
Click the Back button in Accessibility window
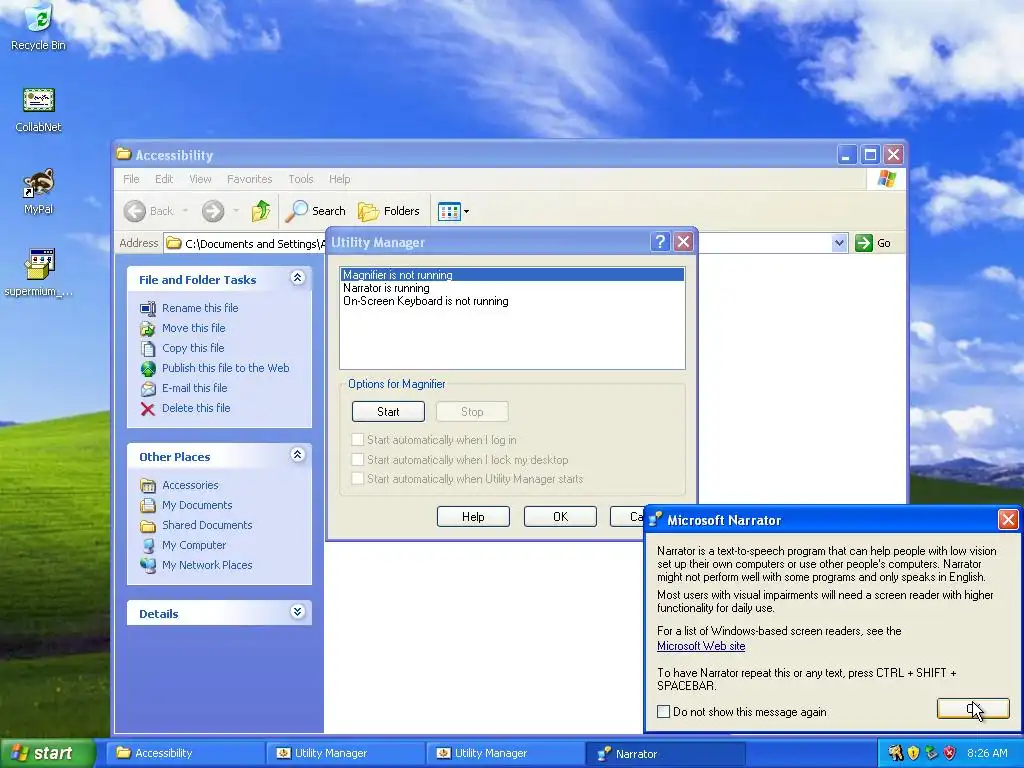150,211
